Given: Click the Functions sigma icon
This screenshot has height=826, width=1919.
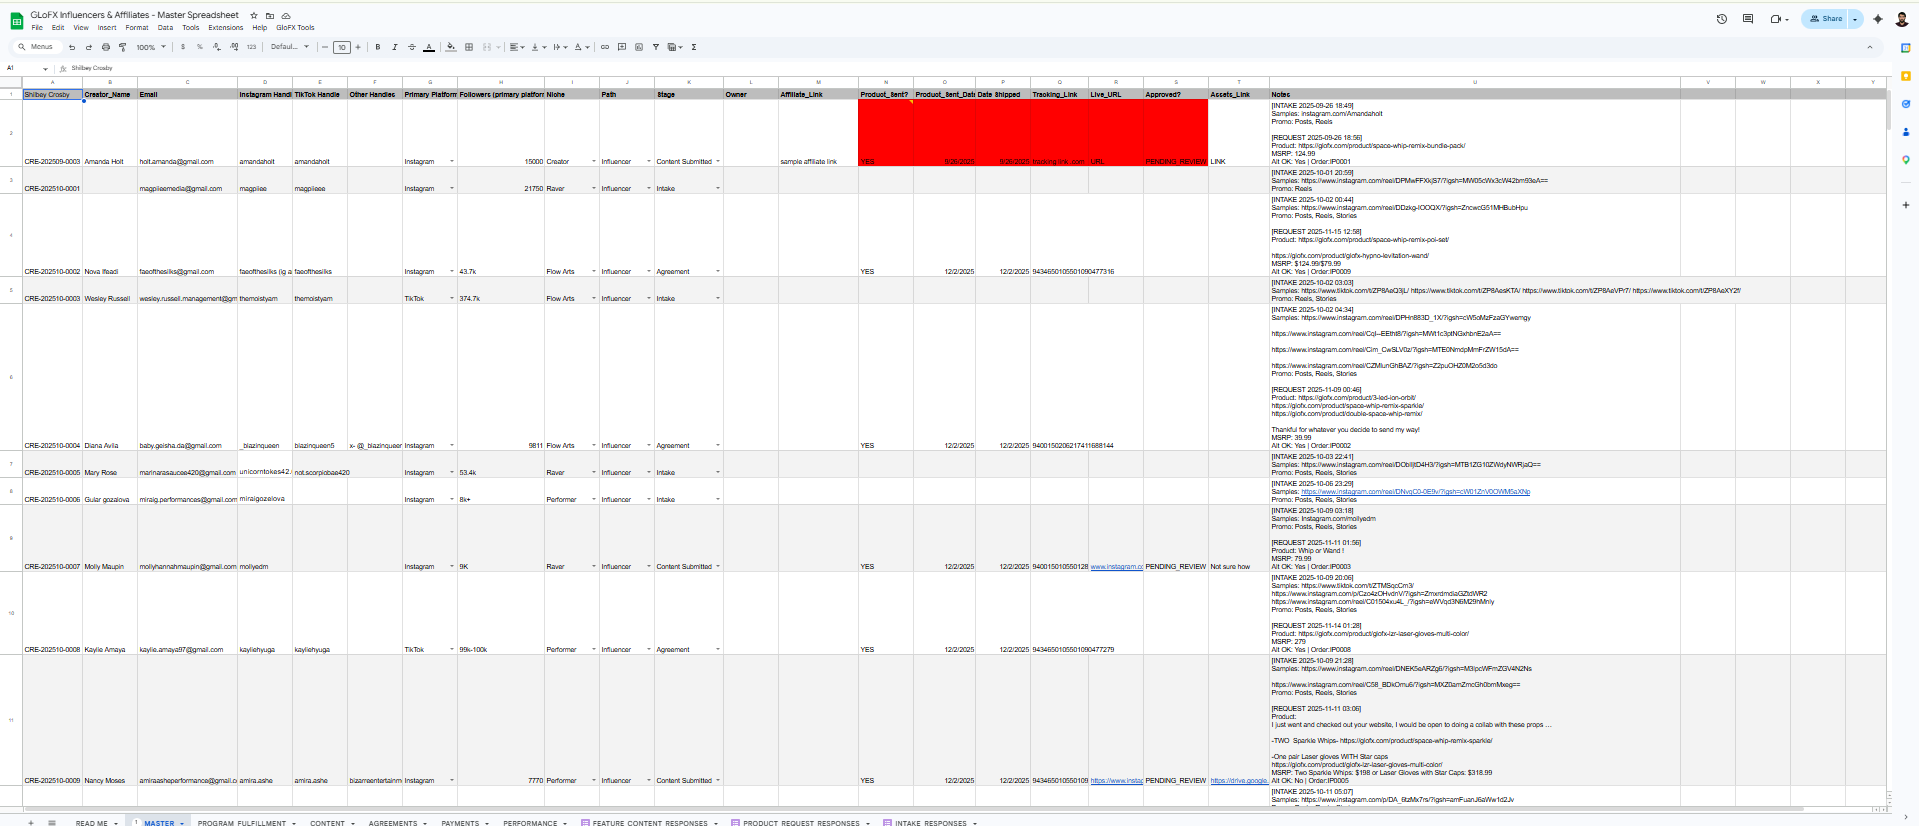Looking at the screenshot, I should (x=694, y=47).
